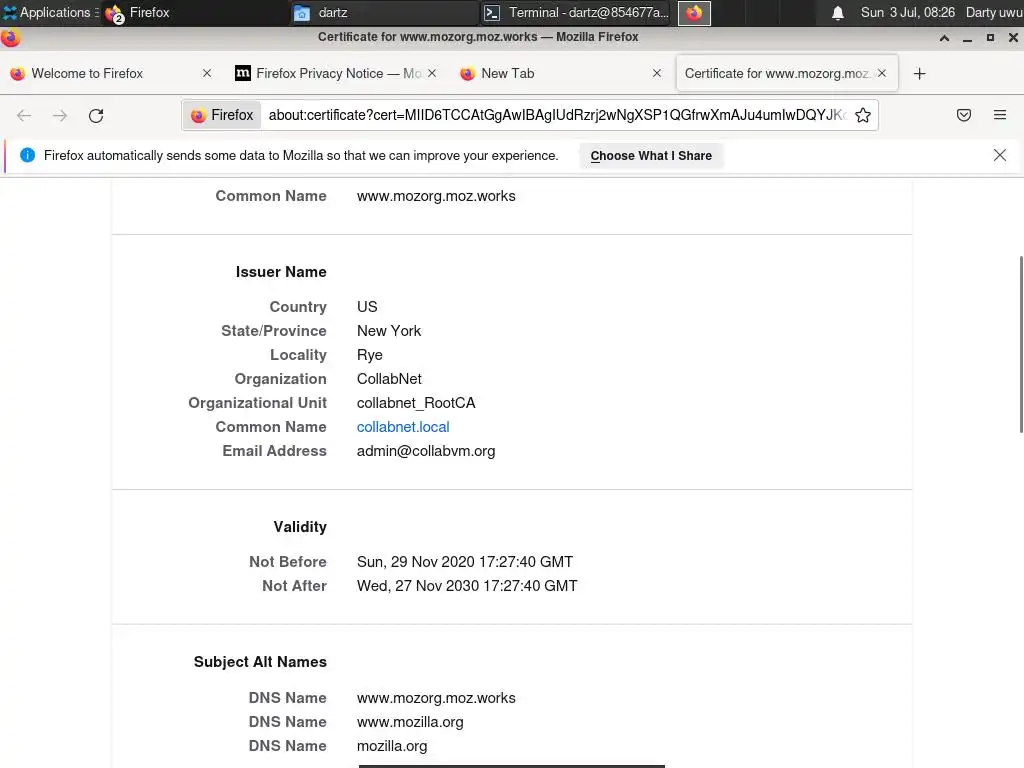Click the Not After date Wed, 27 Nov 2030
The width and height of the screenshot is (1024, 768).
pyautogui.click(x=467, y=586)
